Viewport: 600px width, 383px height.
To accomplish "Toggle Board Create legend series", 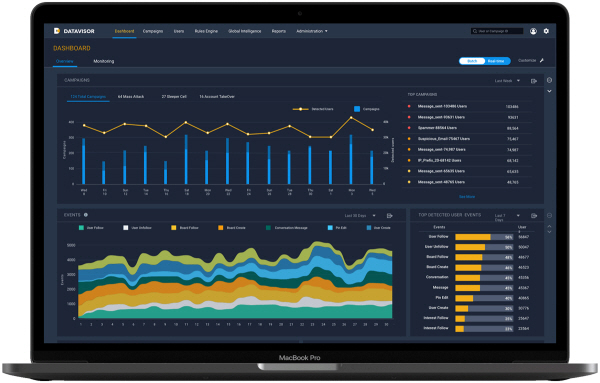I will (x=232, y=228).
